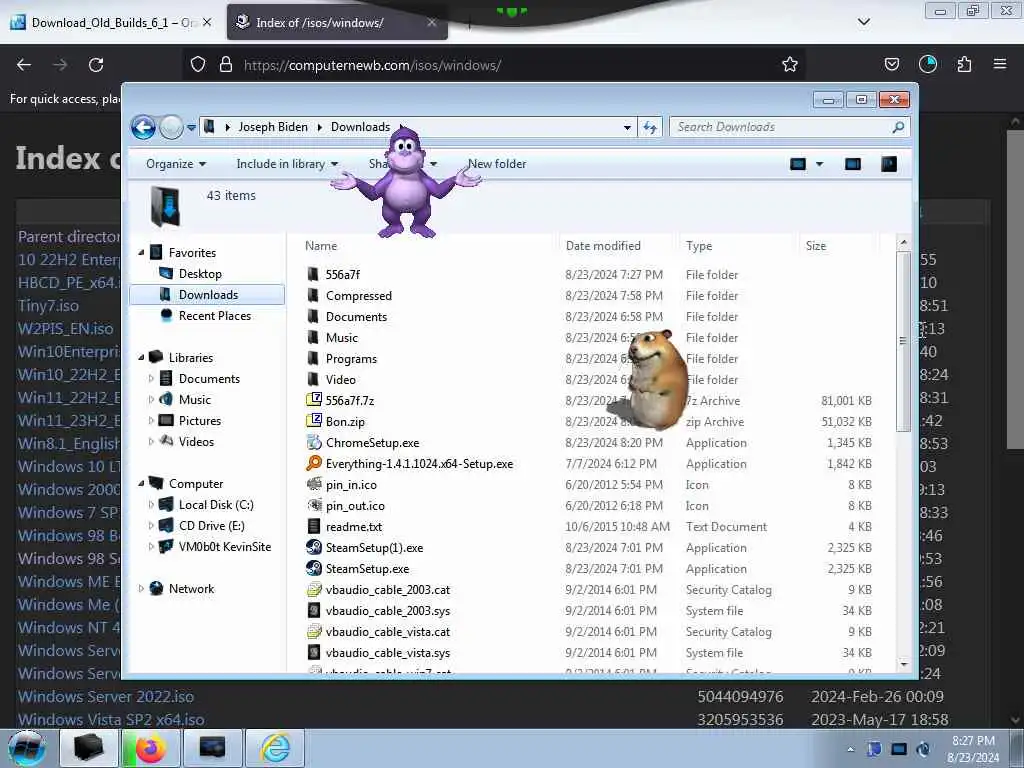This screenshot has height=768, width=1024.
Task: Select the 556a7f.7z archive icon
Action: (314, 400)
